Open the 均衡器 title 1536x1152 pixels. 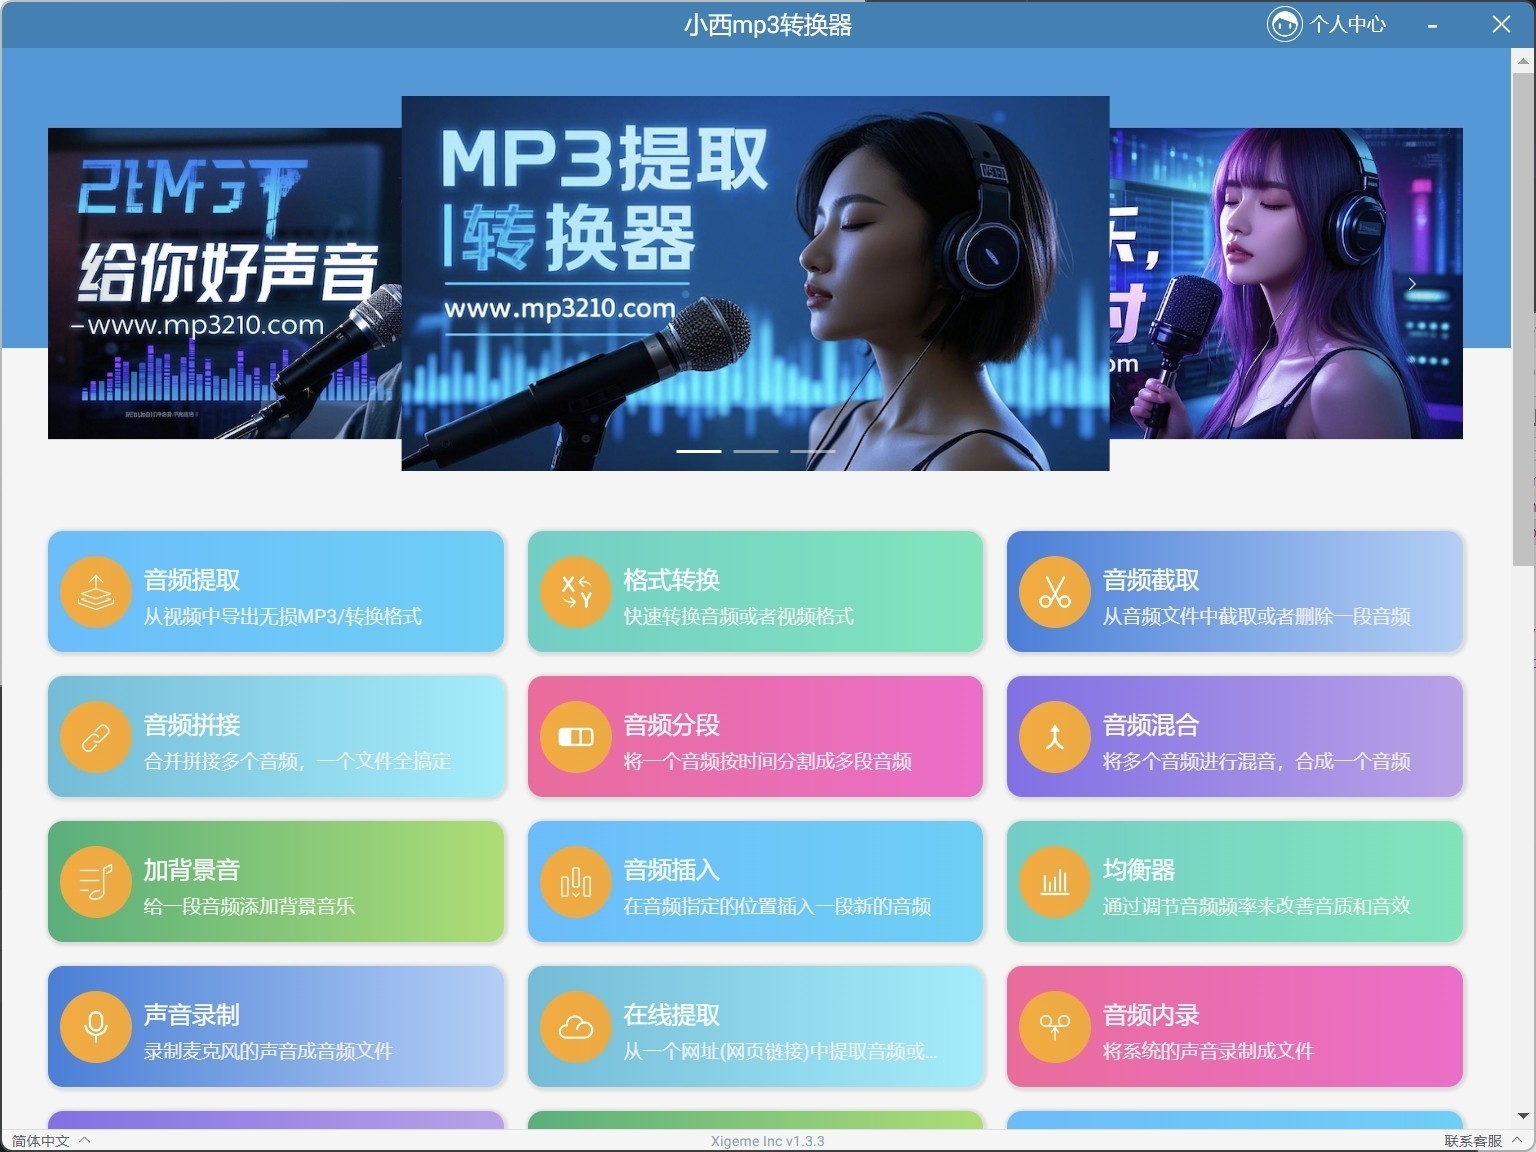(1139, 870)
